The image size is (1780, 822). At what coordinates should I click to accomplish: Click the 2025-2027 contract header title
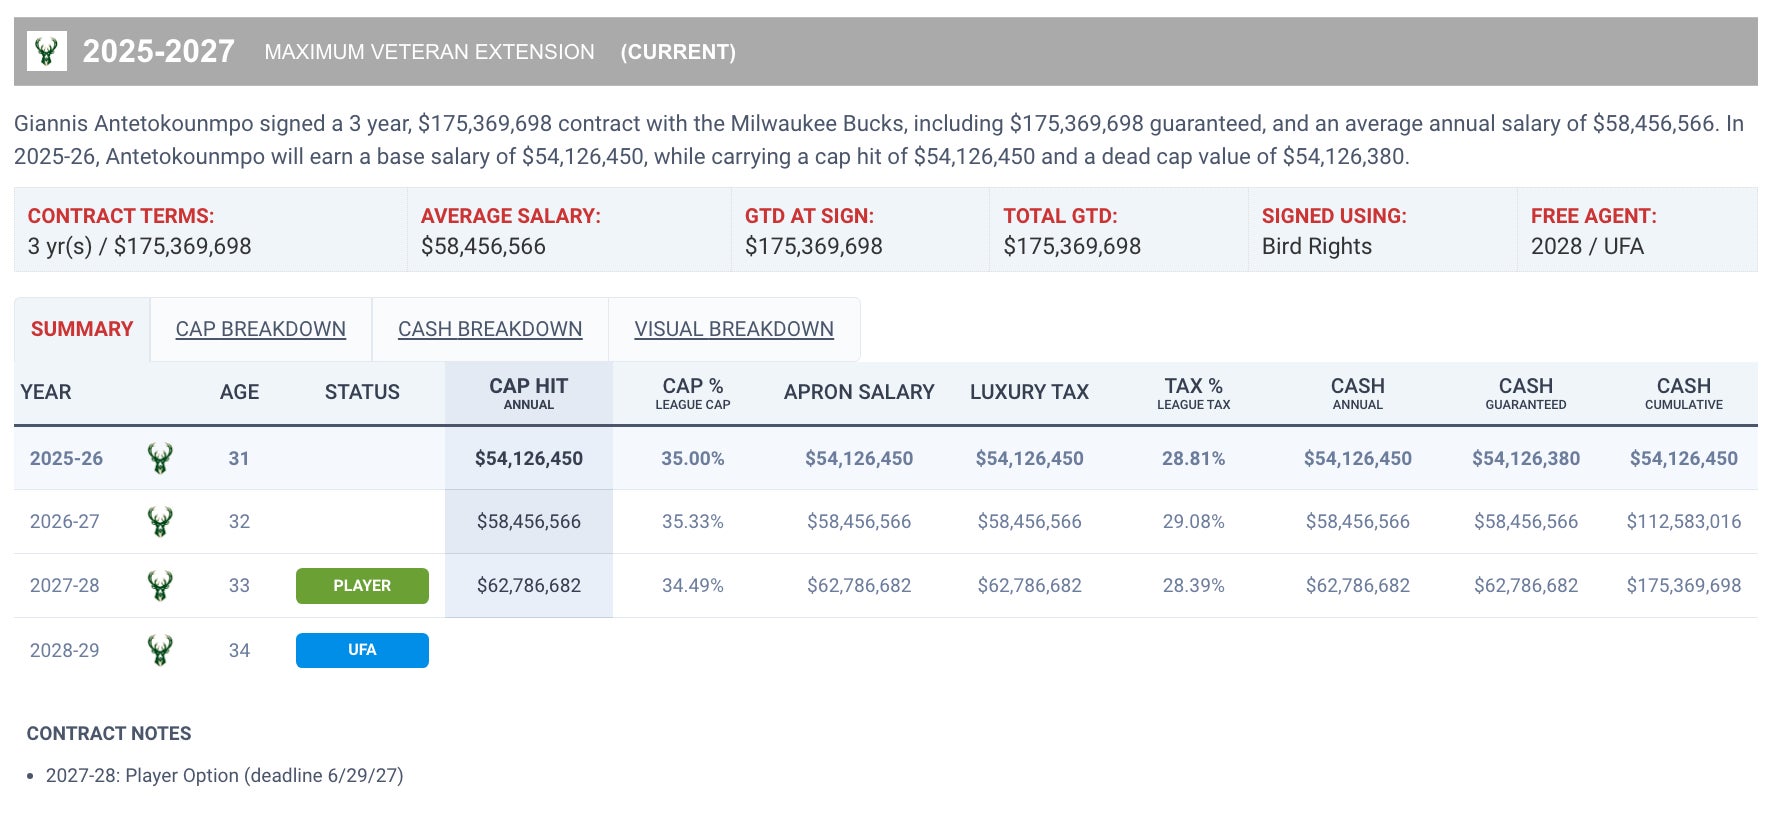(158, 51)
